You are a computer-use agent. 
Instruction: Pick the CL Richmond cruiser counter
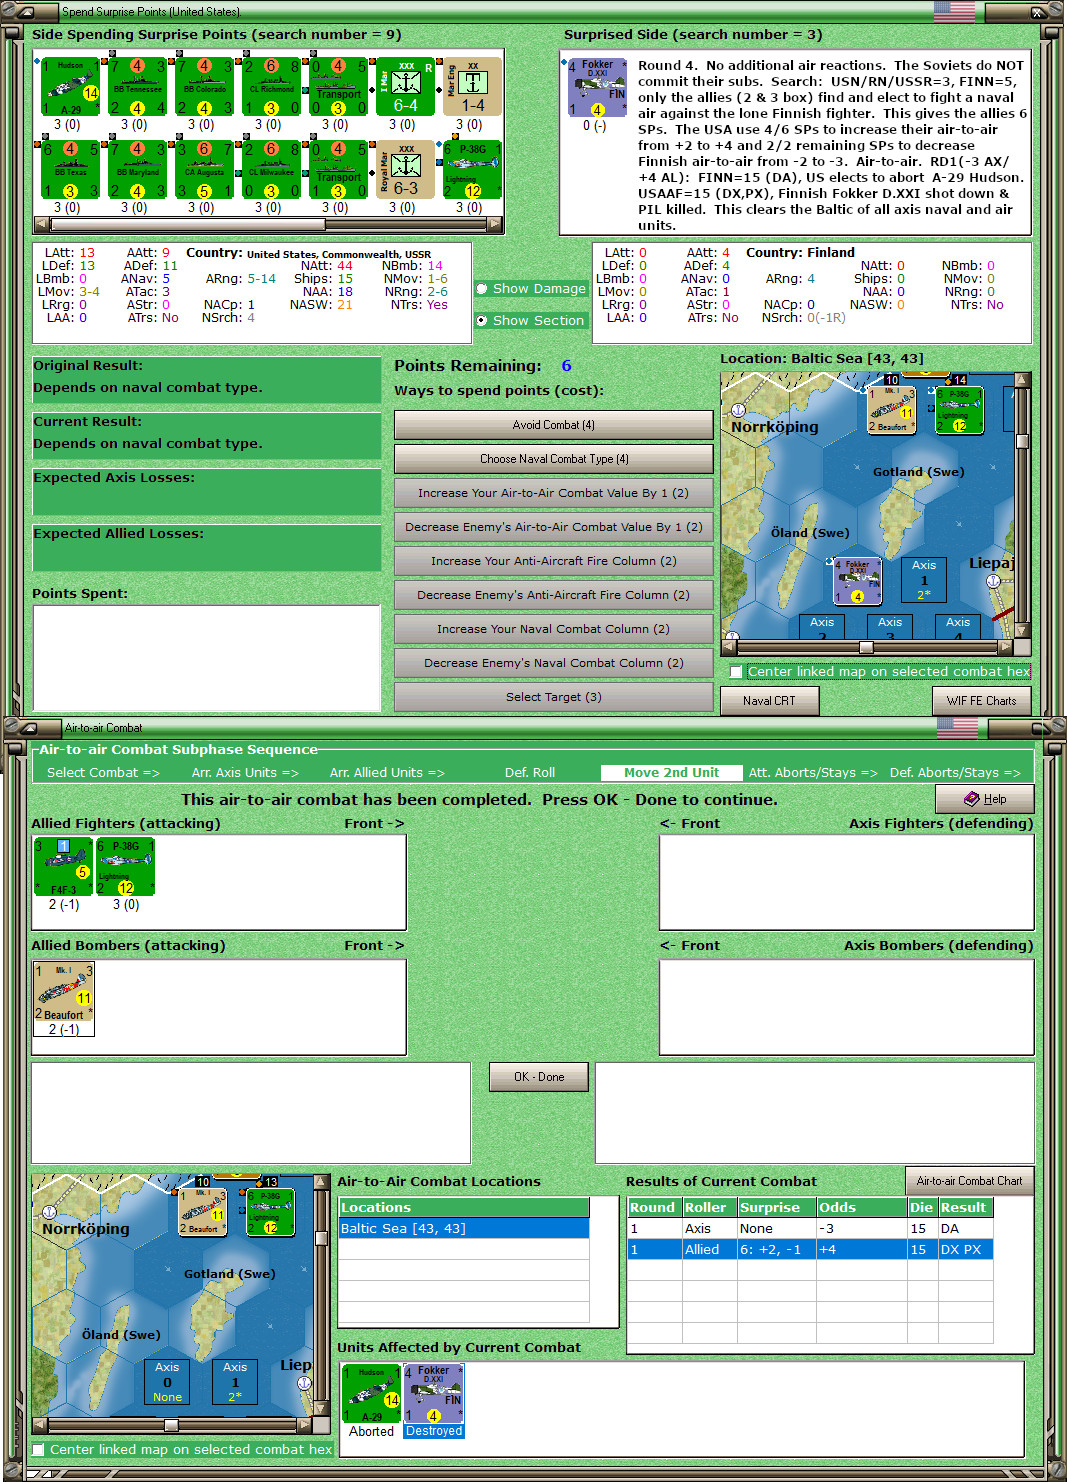pos(271,87)
